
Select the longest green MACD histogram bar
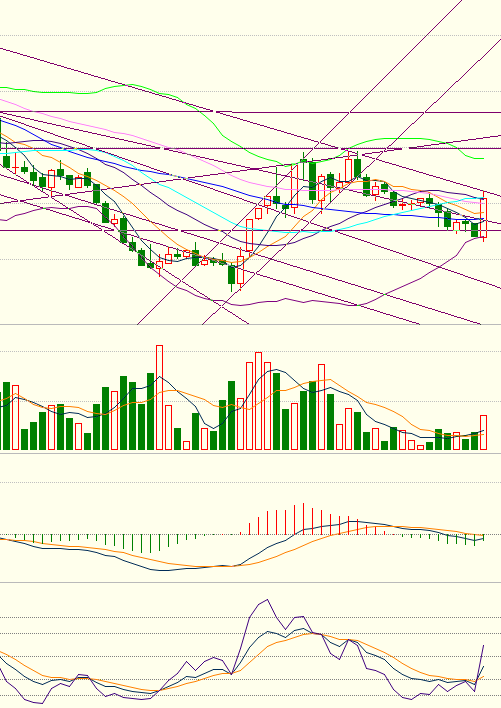coord(141,544)
